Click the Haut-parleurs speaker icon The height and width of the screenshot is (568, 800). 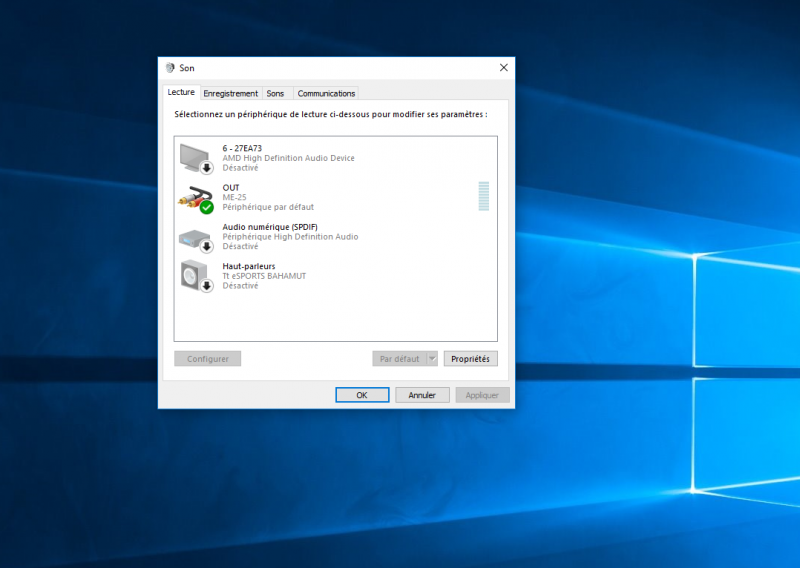(194, 275)
